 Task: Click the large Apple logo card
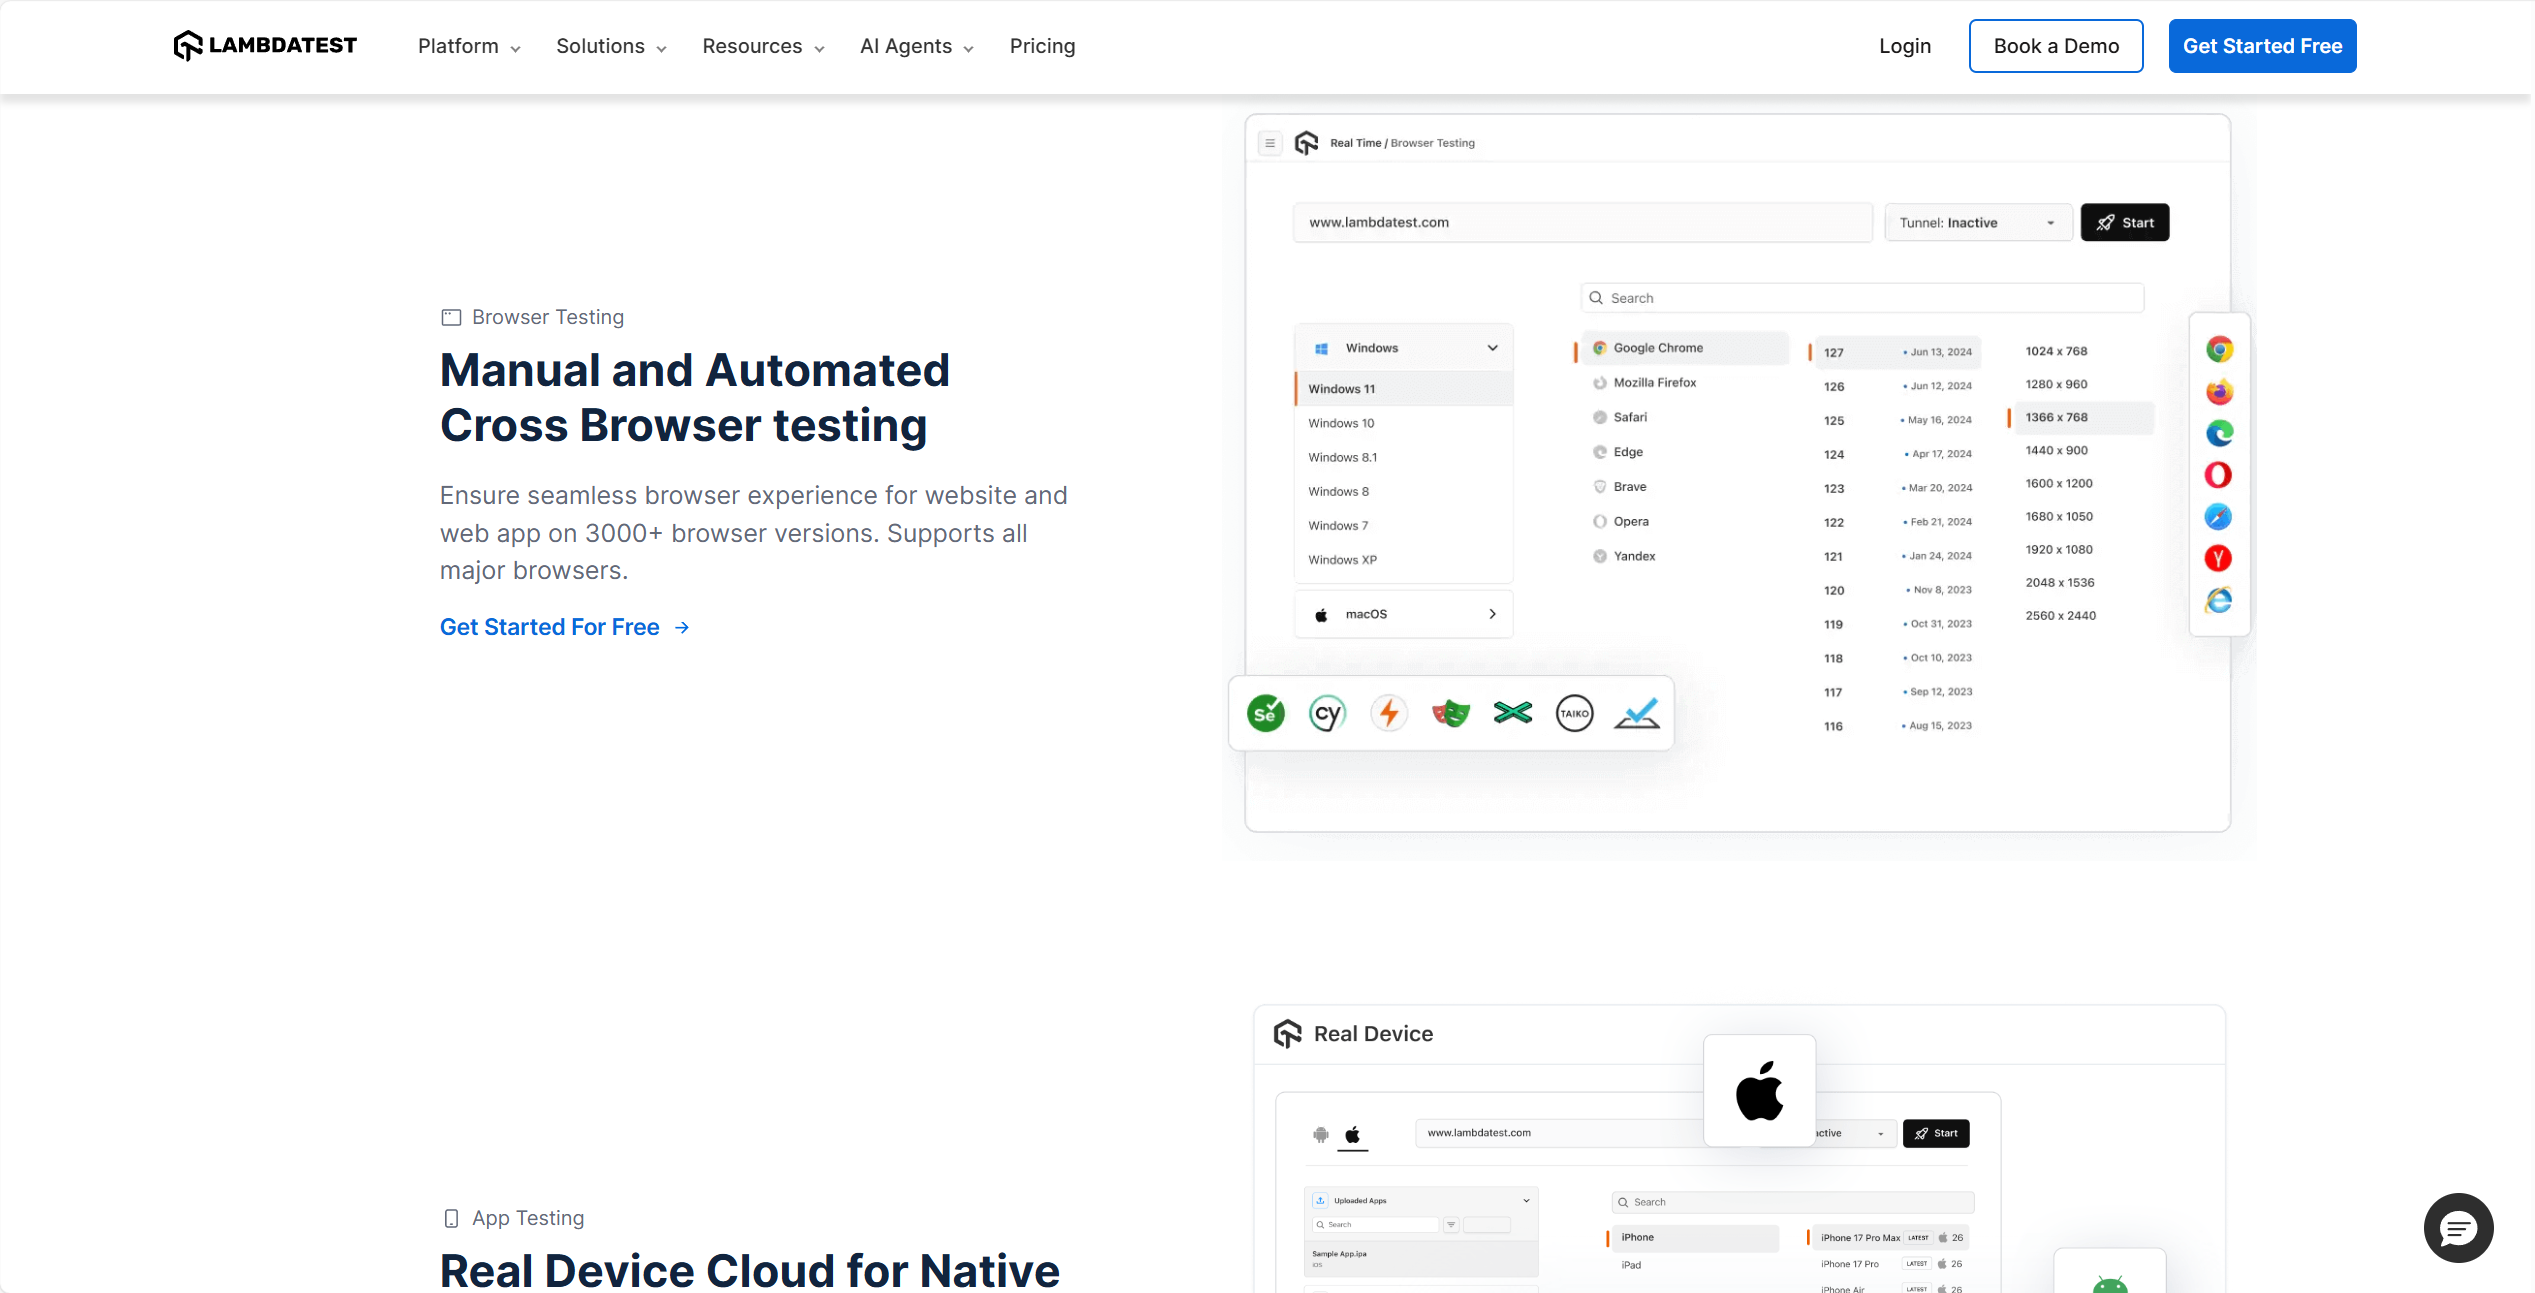pos(1759,1091)
